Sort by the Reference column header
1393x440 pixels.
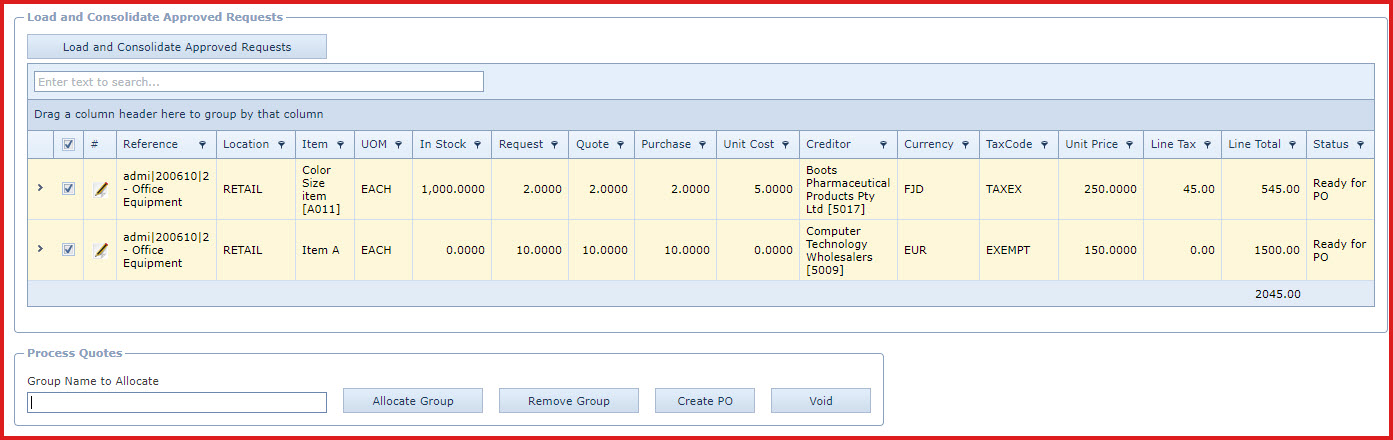[150, 145]
